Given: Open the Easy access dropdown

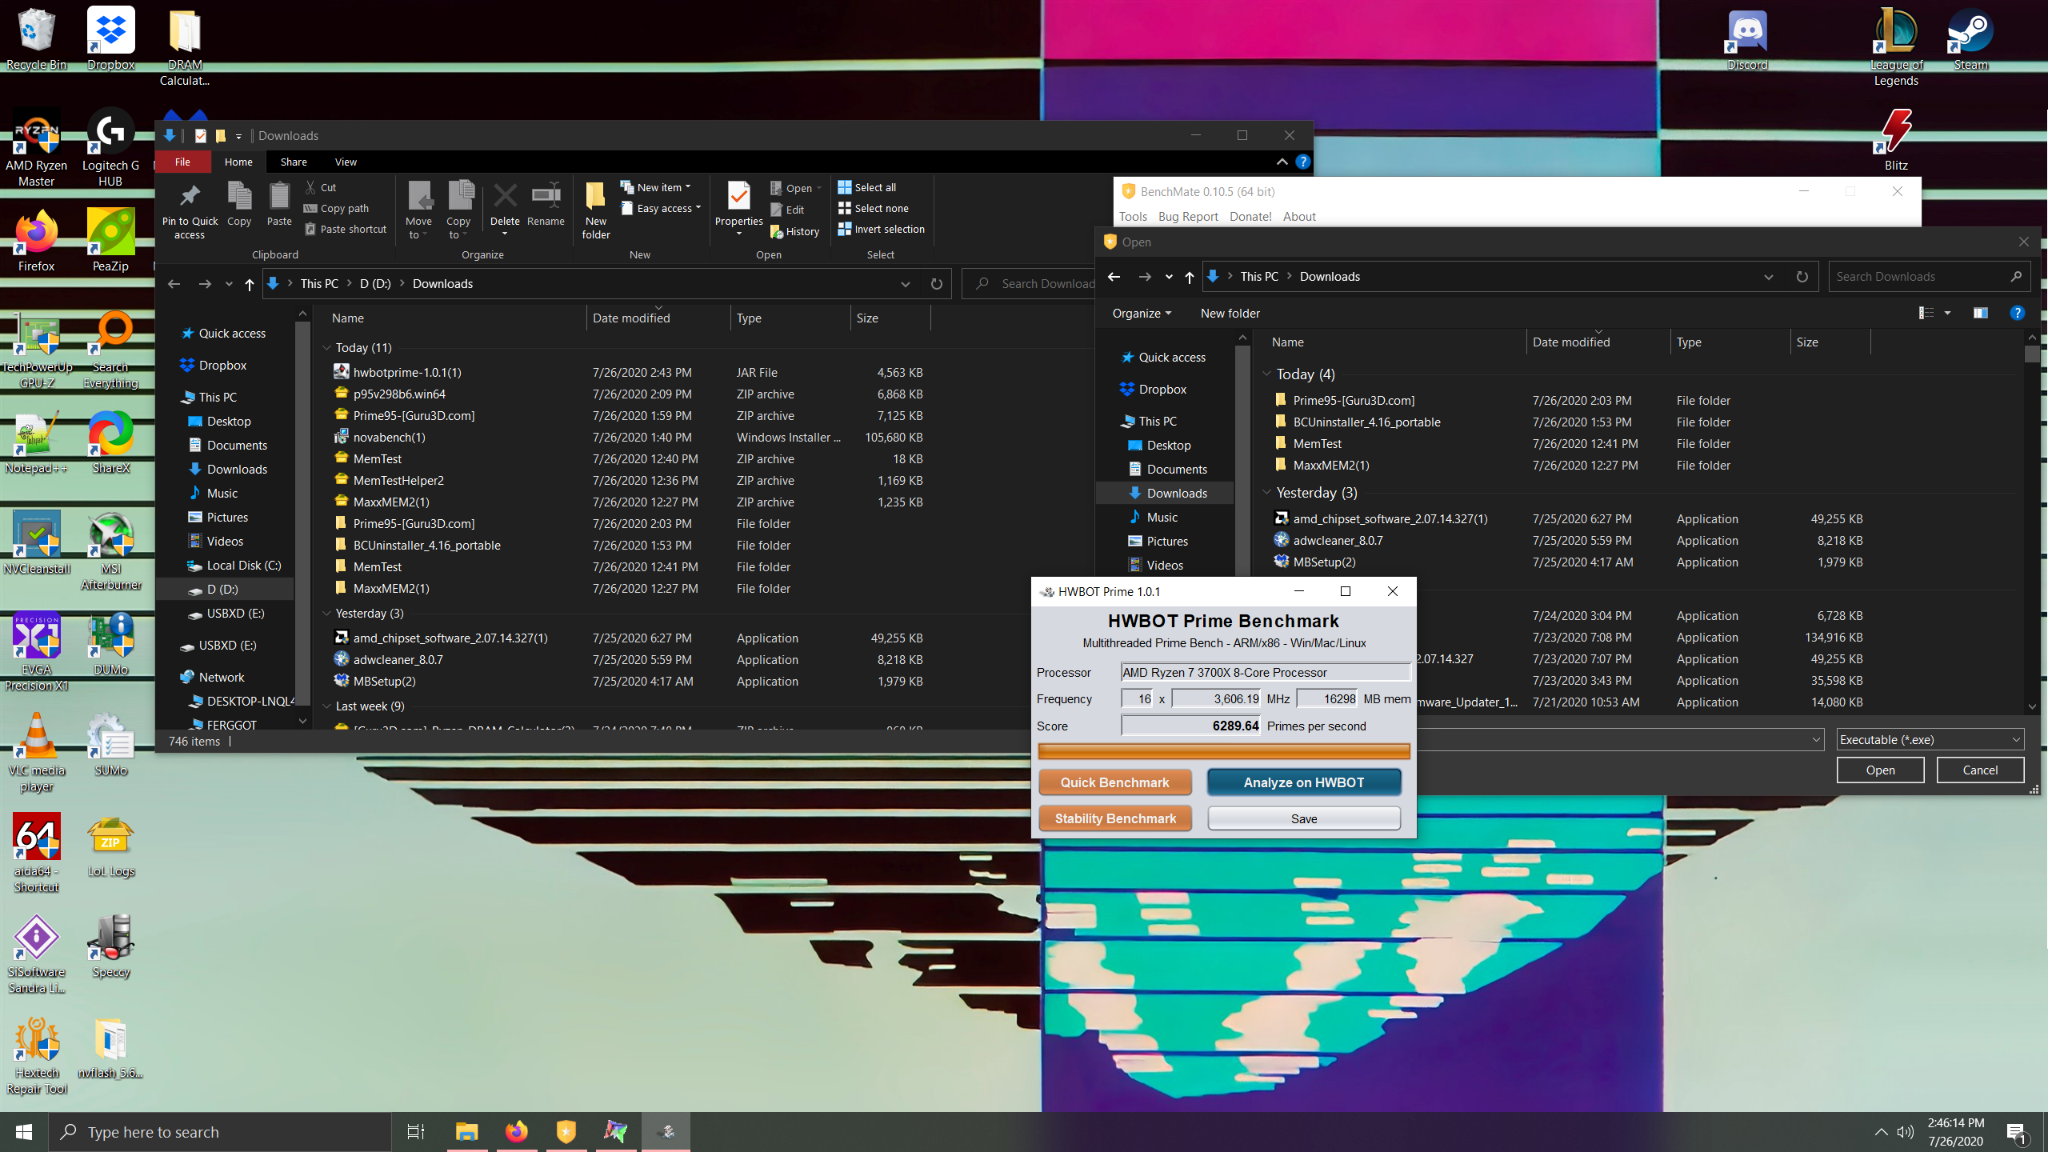Looking at the screenshot, I should (661, 208).
